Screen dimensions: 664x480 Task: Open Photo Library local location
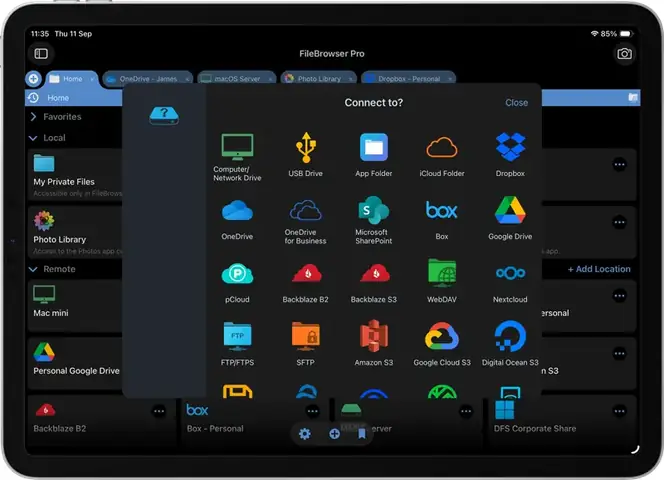click(x=76, y=233)
